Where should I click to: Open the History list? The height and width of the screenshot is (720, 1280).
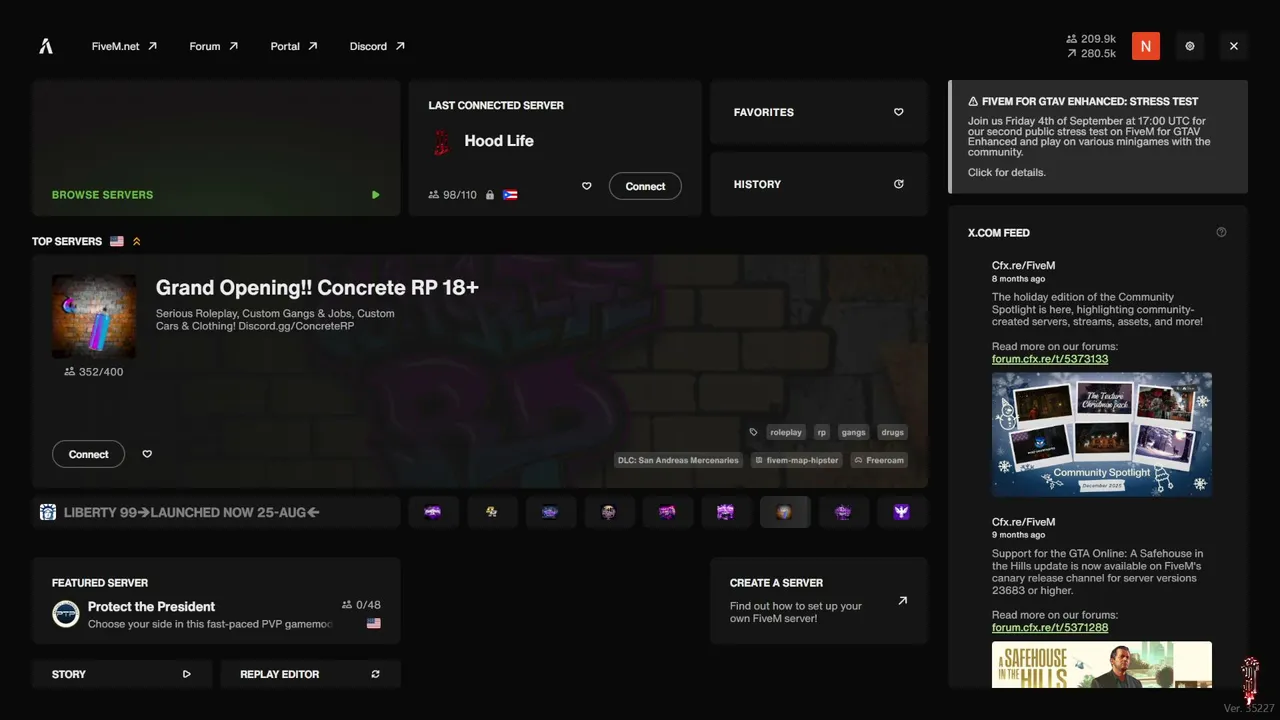click(819, 184)
